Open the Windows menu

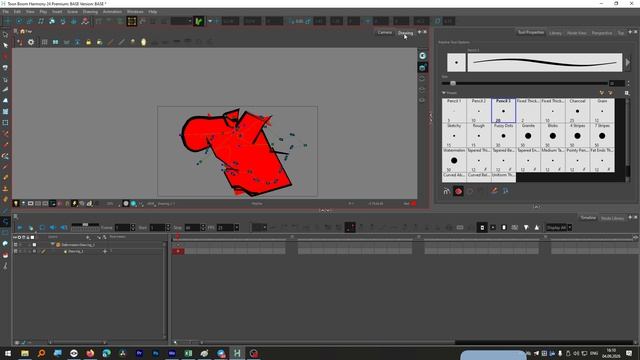coord(135,12)
